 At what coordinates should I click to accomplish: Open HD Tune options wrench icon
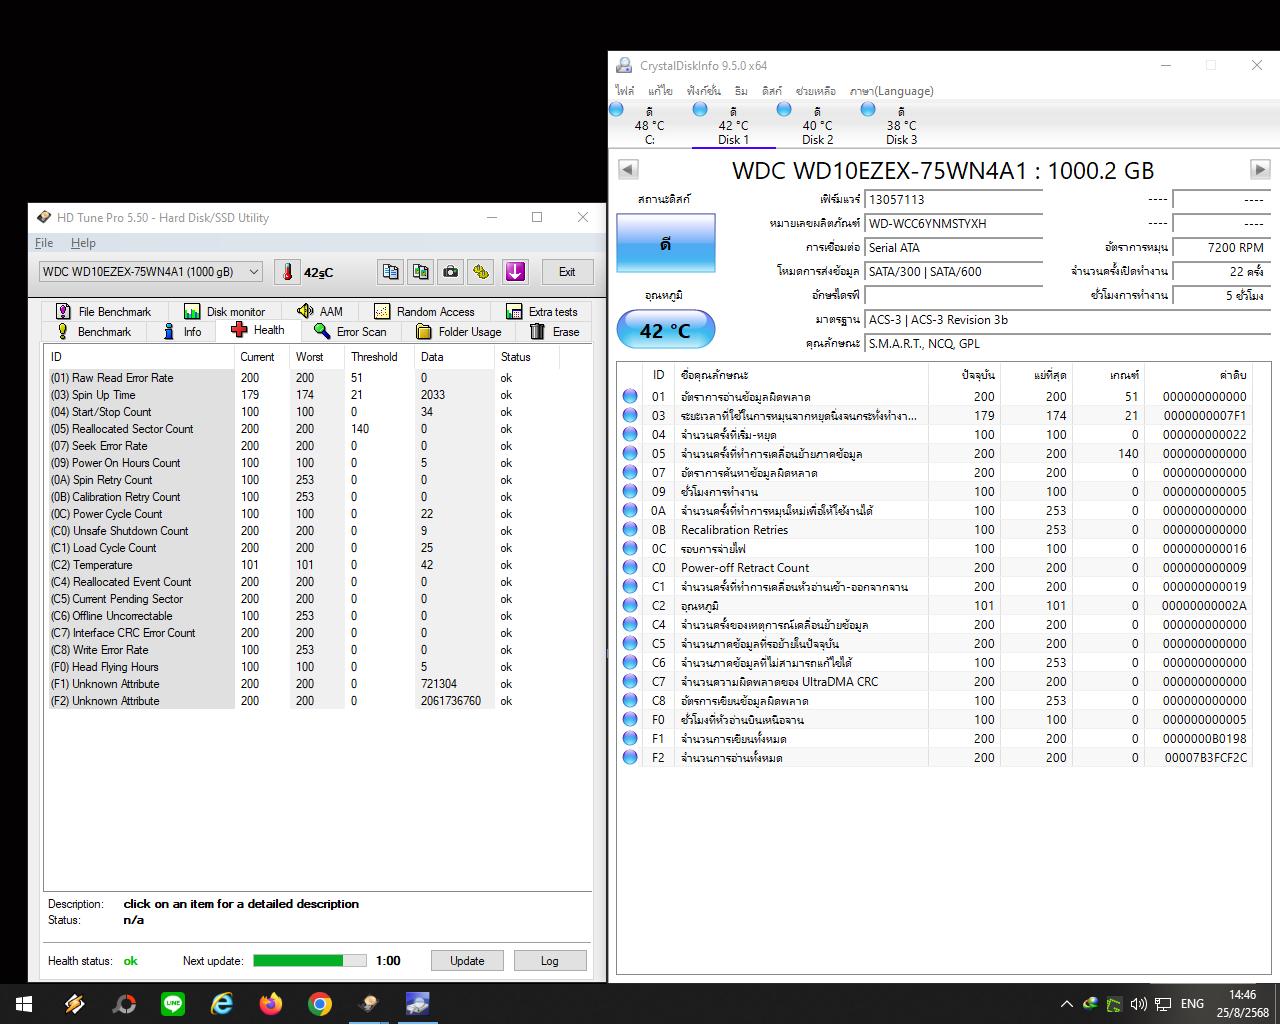click(x=482, y=272)
